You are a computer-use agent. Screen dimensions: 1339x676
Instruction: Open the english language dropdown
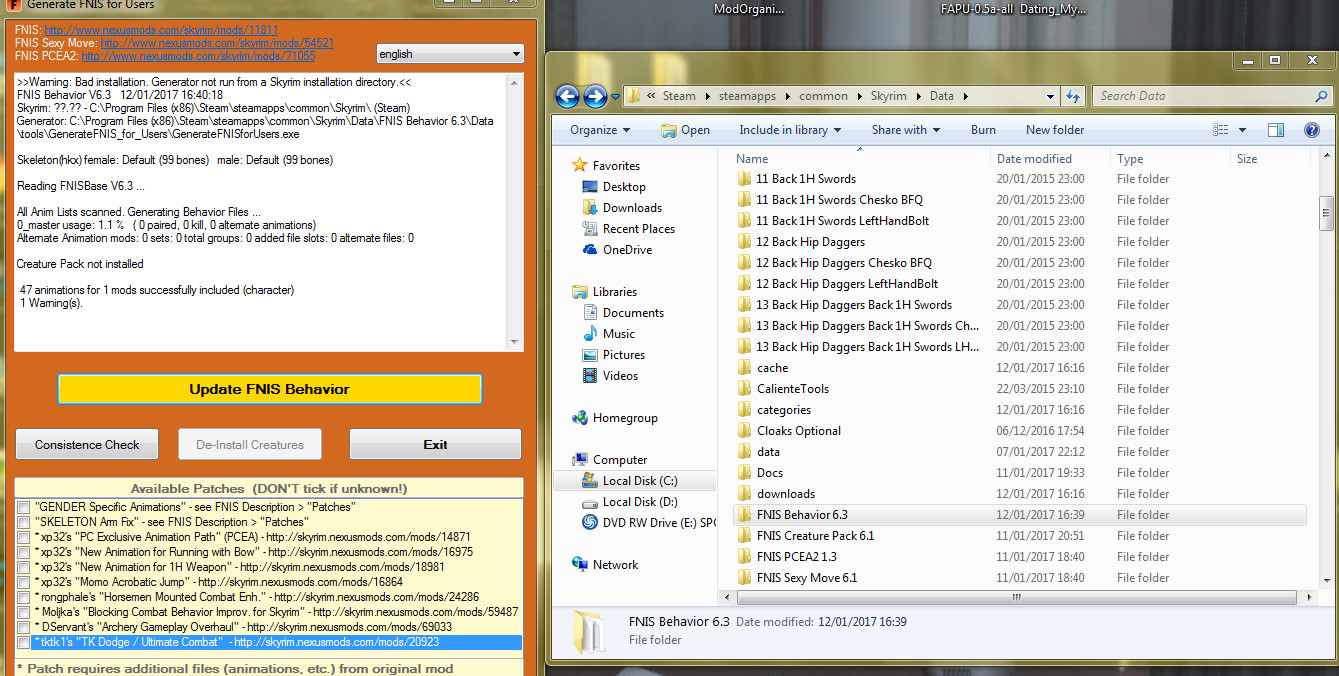coord(450,54)
